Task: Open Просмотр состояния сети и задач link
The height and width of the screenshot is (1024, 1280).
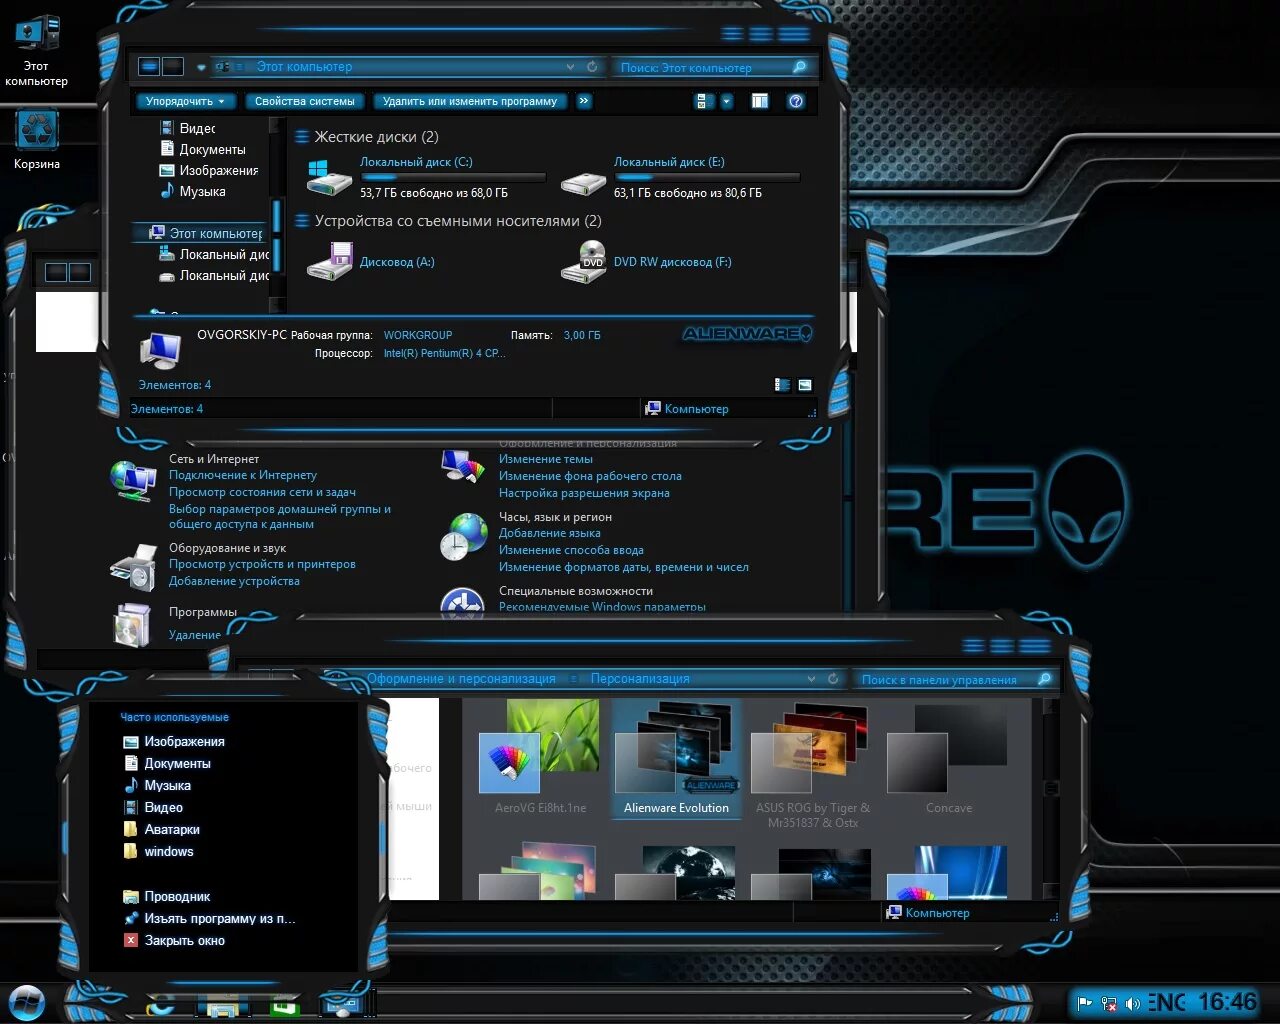Action: [262, 492]
